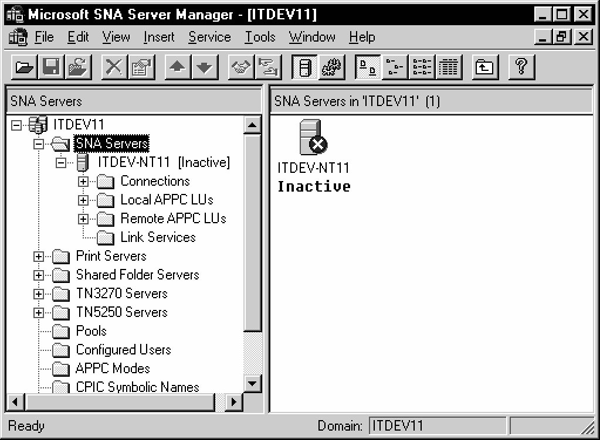
Task: Expand the Connections folder node
Action: click(83, 181)
